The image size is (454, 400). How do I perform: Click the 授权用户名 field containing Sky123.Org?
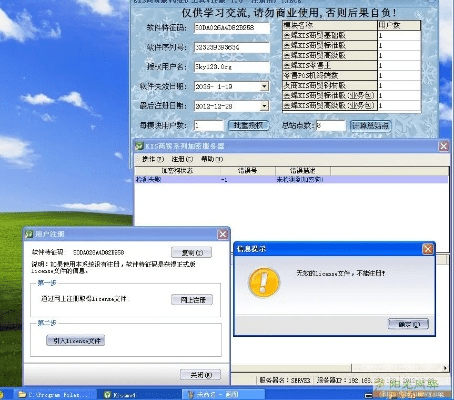232,67
